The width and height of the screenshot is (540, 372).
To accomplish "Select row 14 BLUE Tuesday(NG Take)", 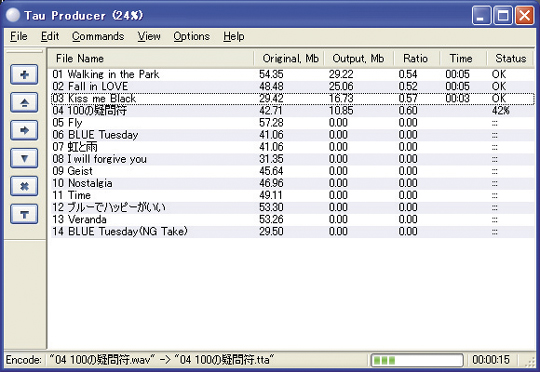I will 293,231.
